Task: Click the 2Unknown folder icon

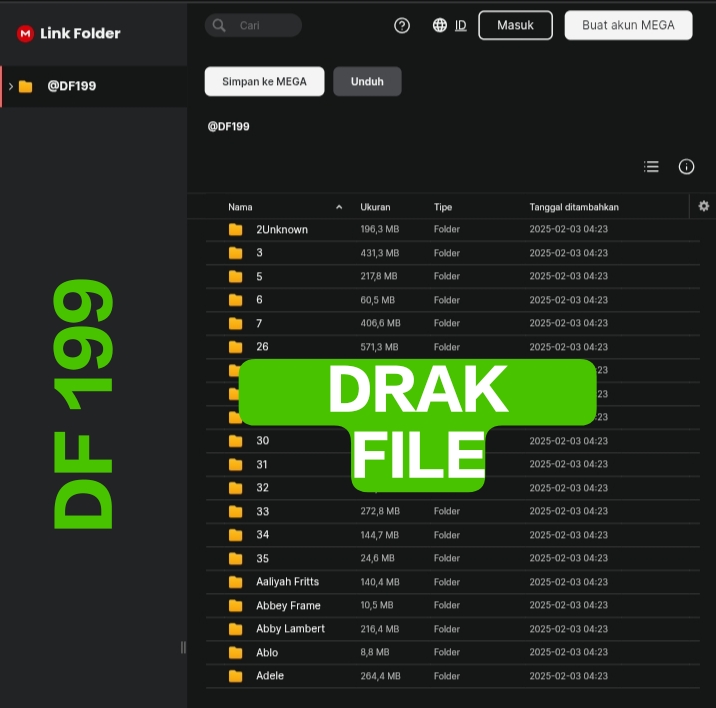Action: coord(236,229)
